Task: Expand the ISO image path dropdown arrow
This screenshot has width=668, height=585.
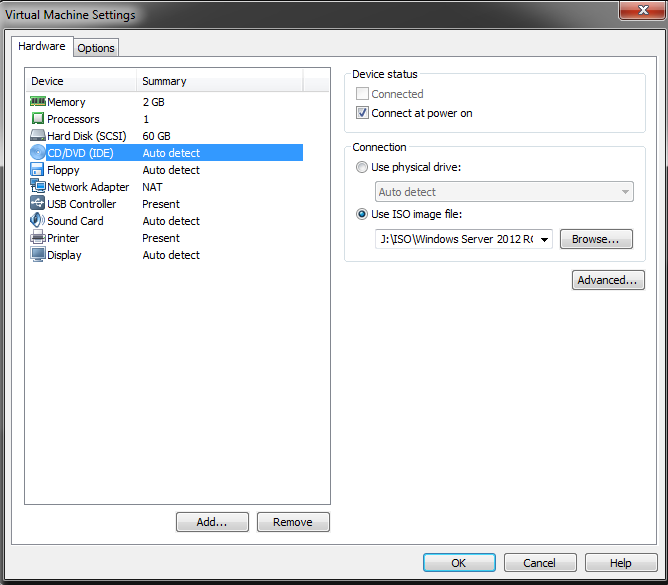Action: click(x=544, y=239)
